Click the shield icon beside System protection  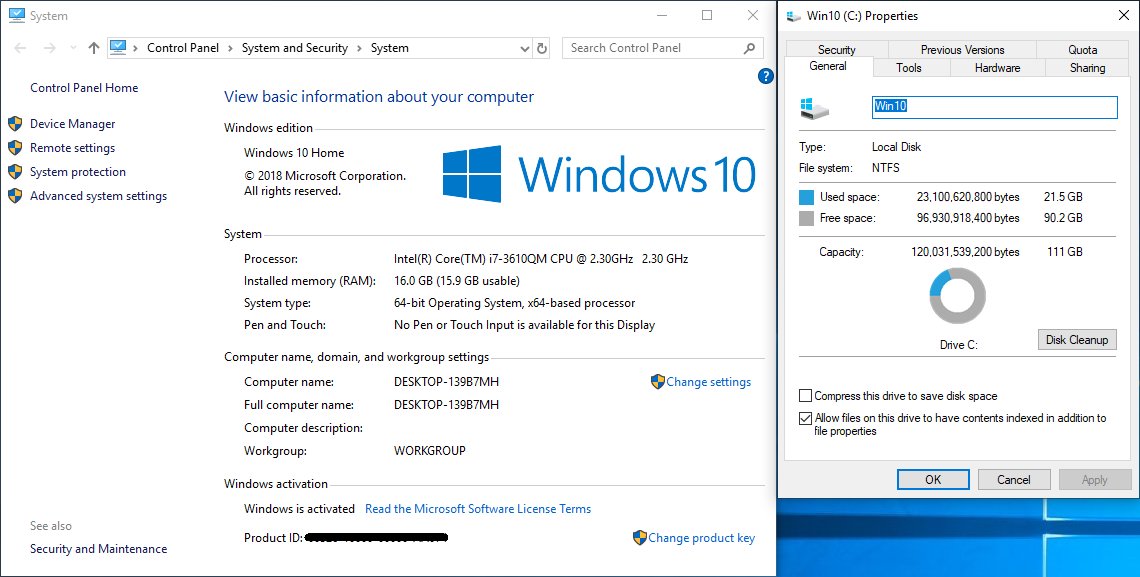coord(15,172)
